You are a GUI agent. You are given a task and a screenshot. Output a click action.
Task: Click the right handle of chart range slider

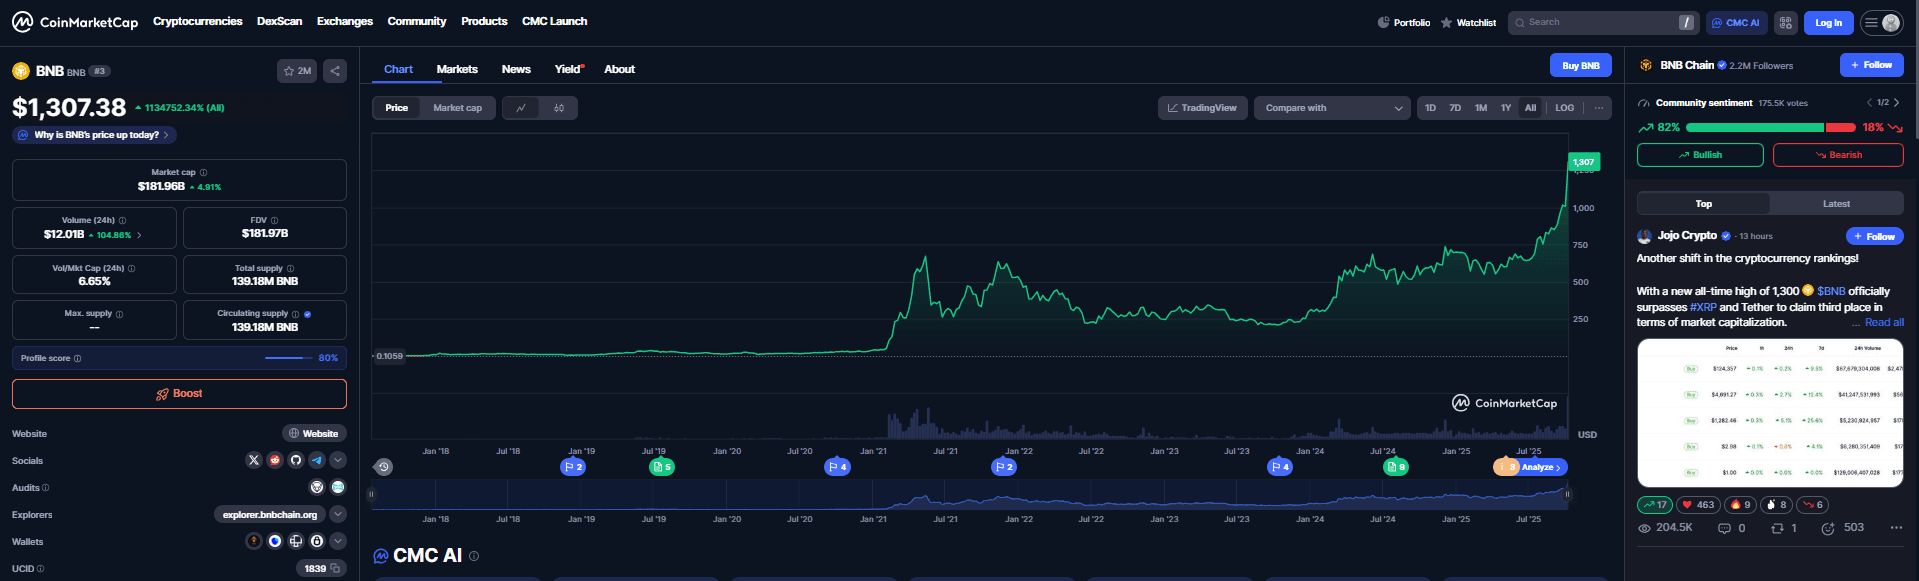pyautogui.click(x=1568, y=494)
